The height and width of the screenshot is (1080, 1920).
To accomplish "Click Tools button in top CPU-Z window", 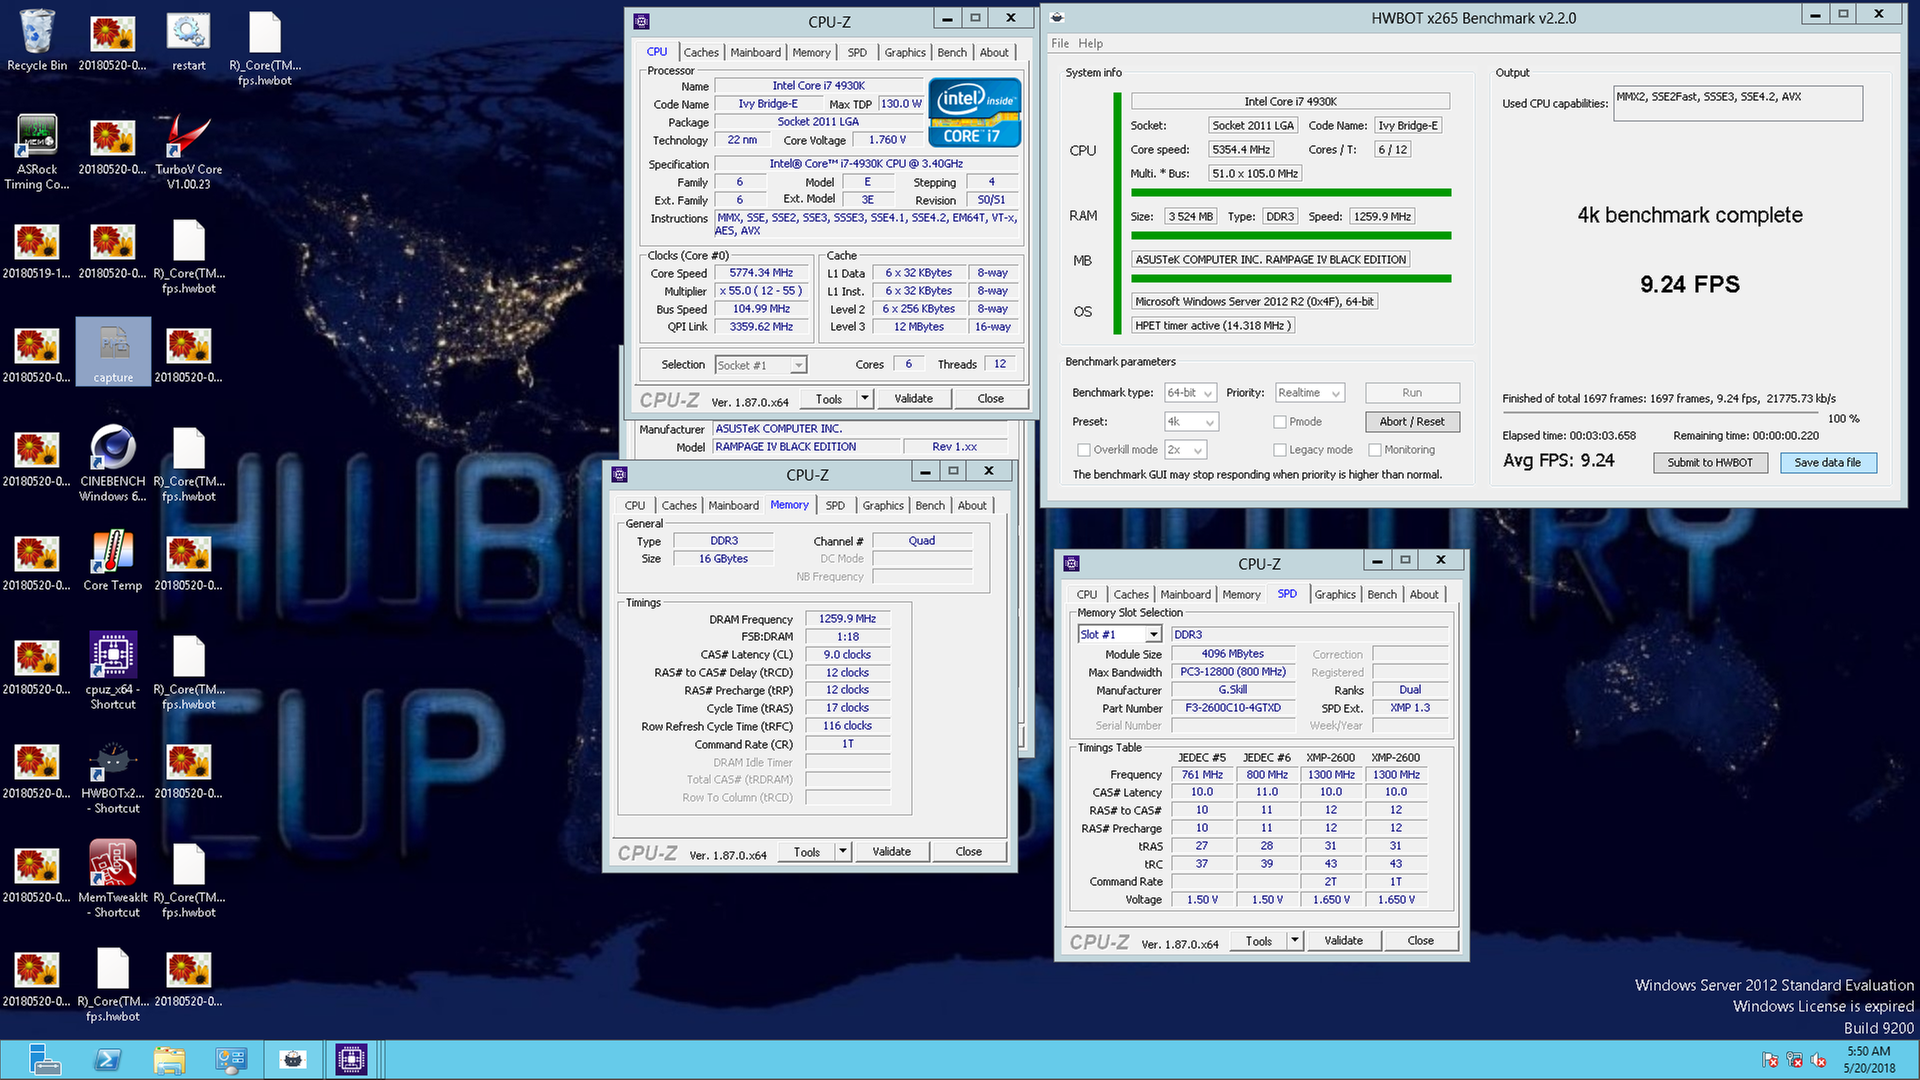I will (x=829, y=398).
